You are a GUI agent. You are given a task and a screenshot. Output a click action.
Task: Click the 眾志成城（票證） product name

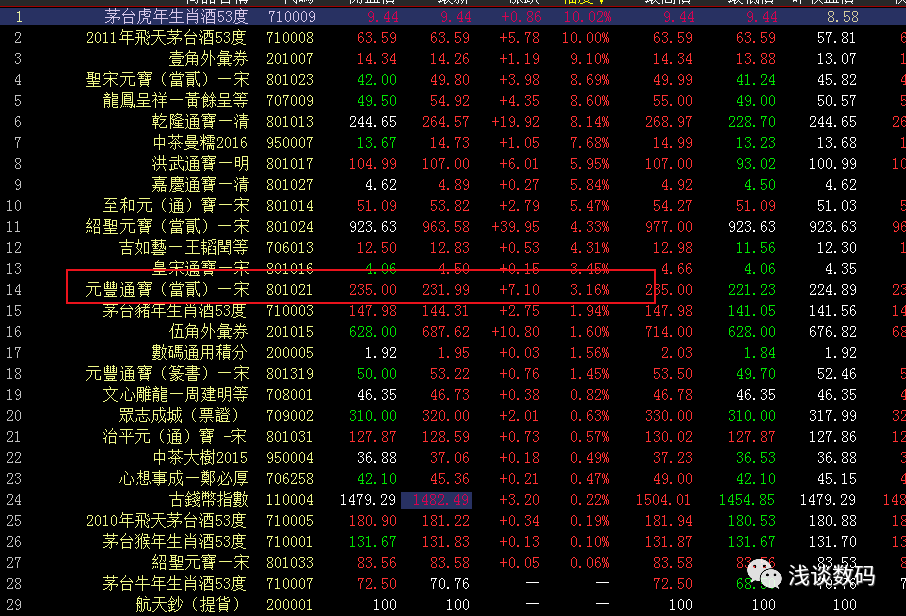coord(179,415)
